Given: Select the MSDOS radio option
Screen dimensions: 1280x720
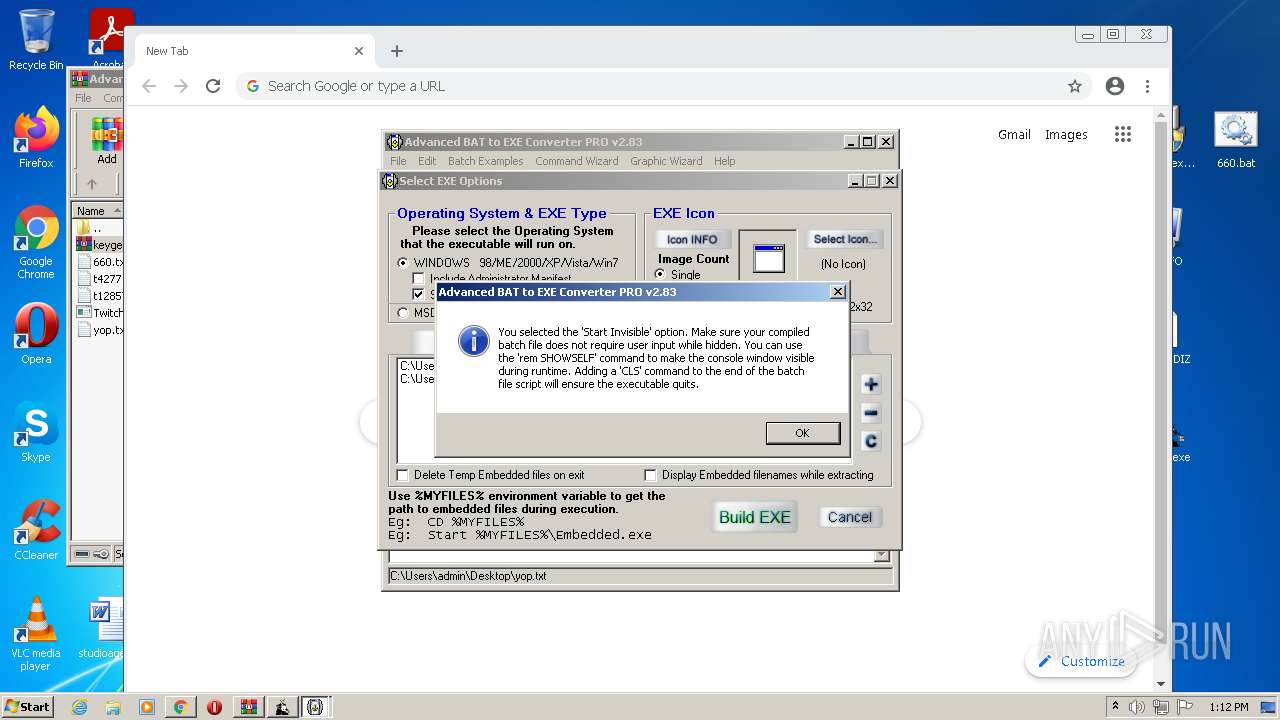Looking at the screenshot, I should pyautogui.click(x=403, y=312).
